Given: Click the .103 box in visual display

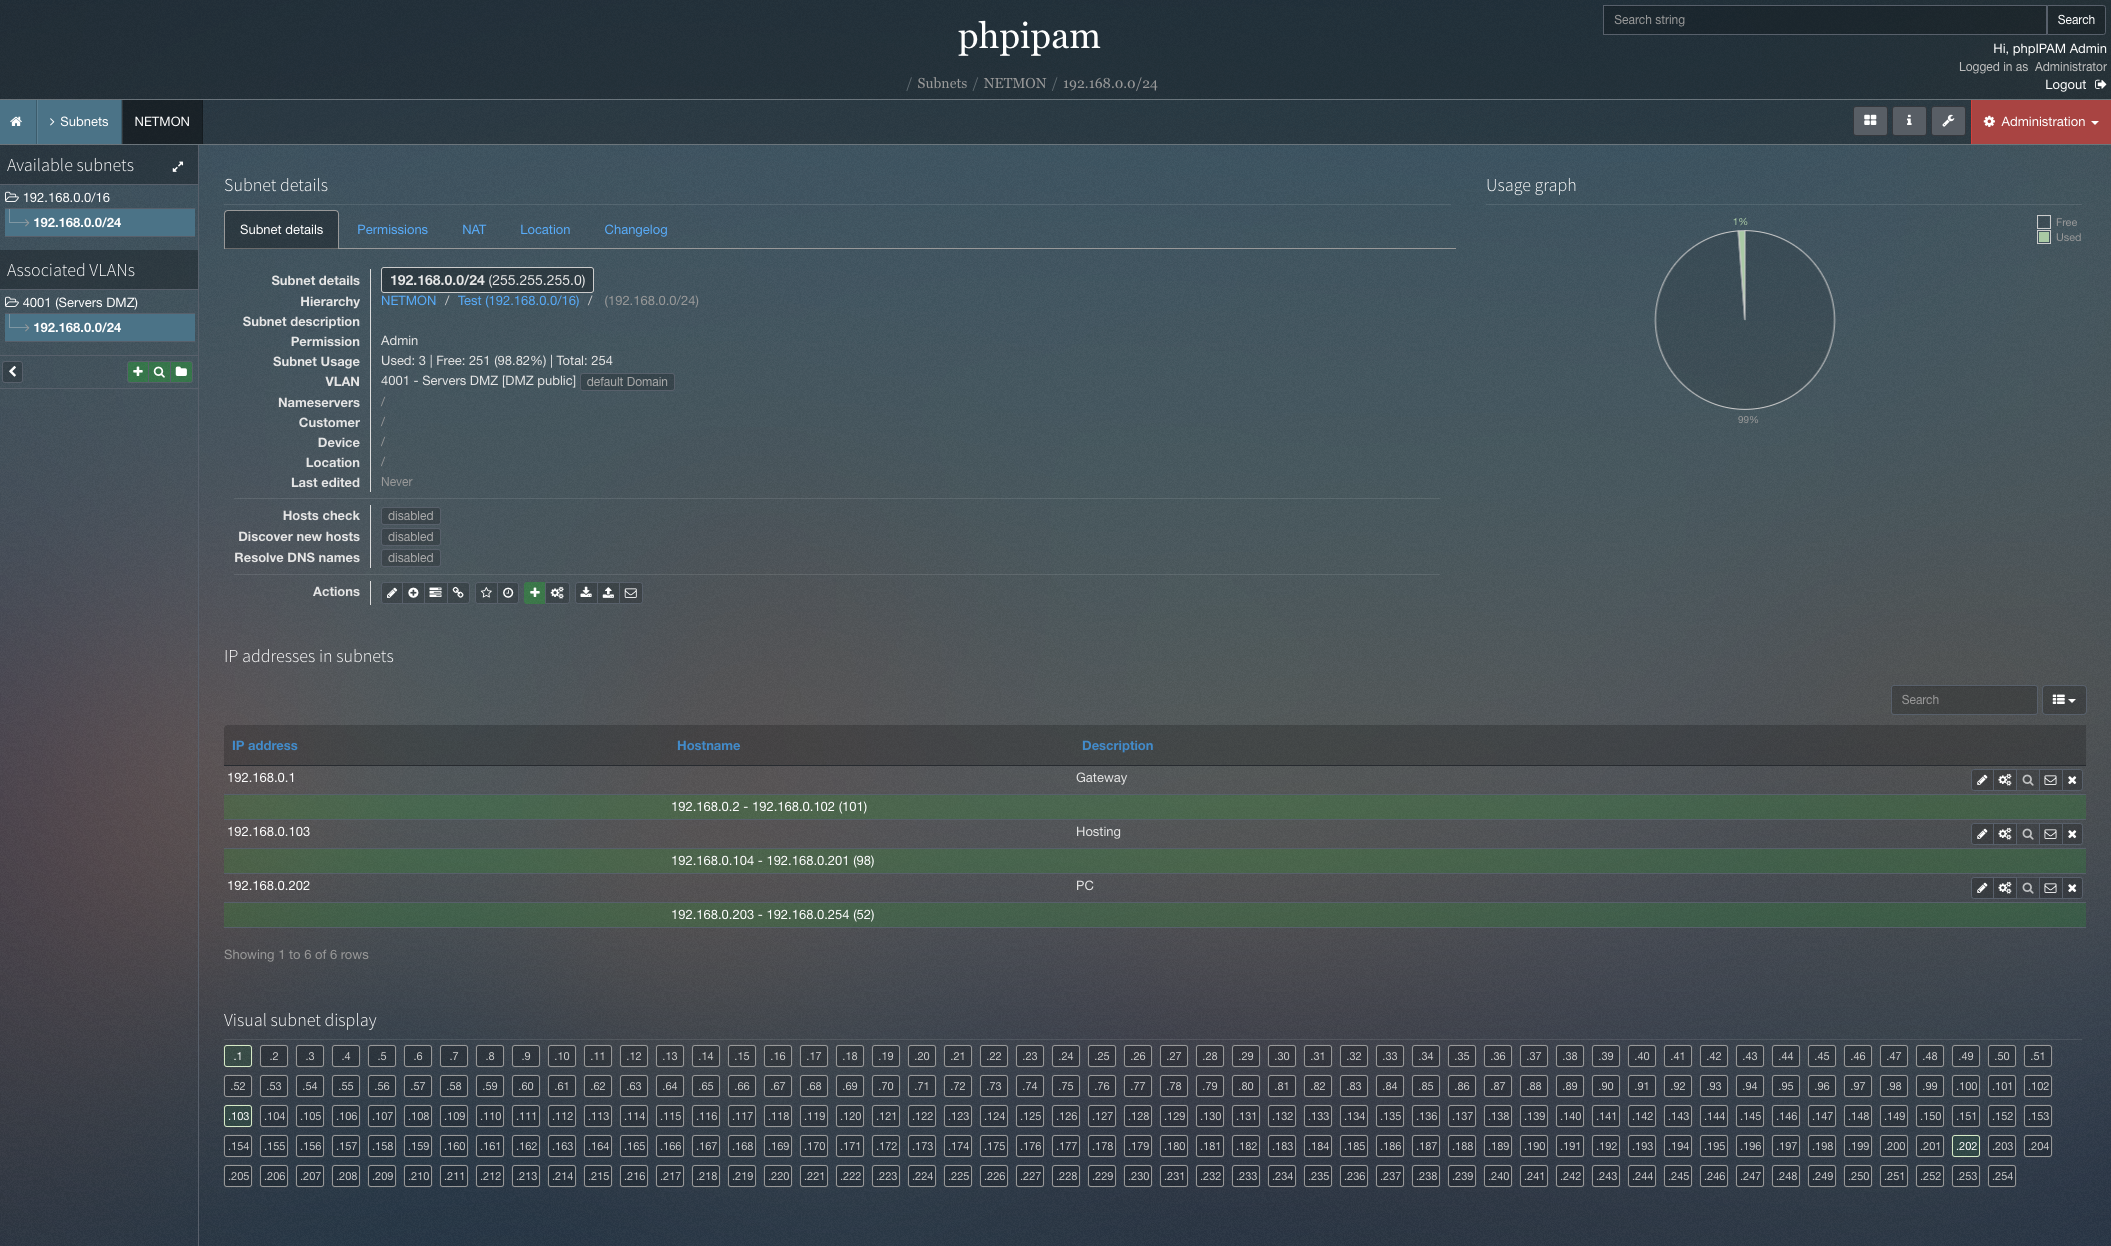Looking at the screenshot, I should (238, 1116).
